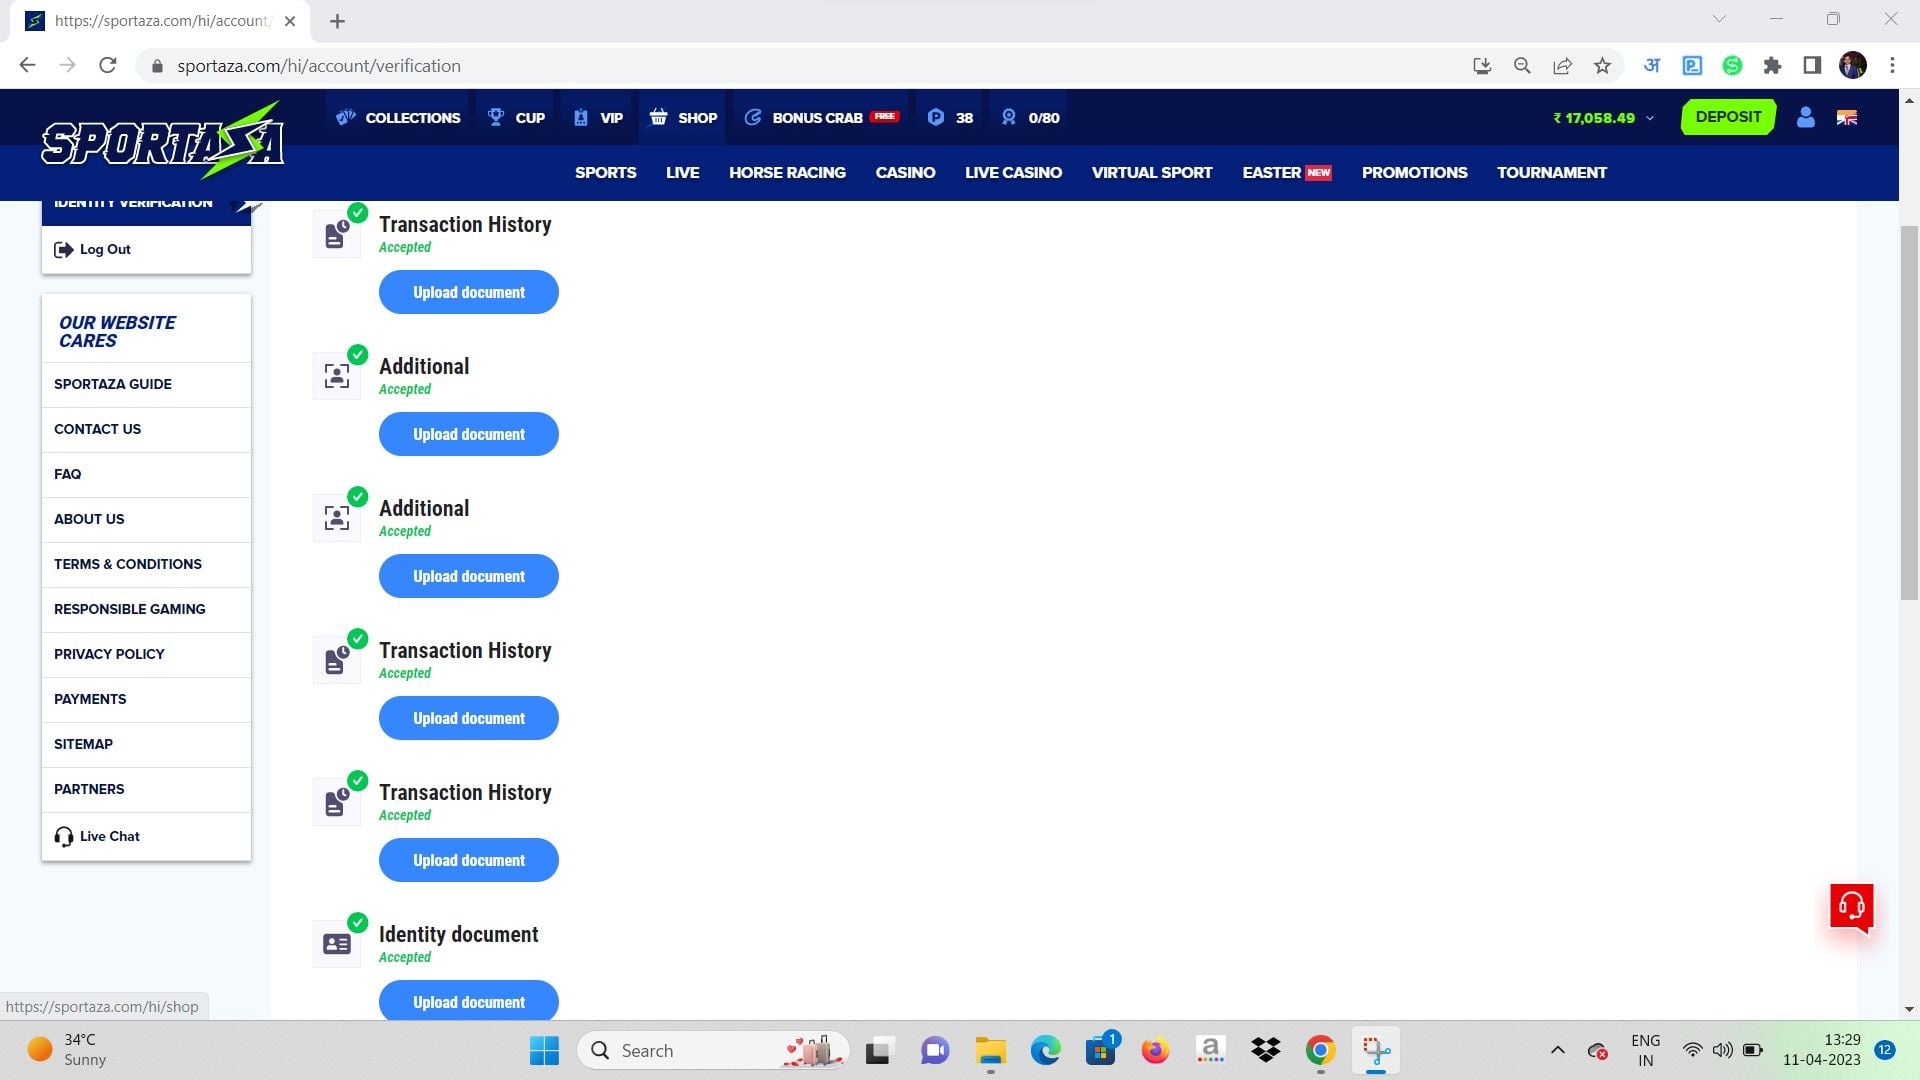Screen dimensions: 1920x1080
Task: Open the Chrome extensions puzzle icon
Action: [1772, 66]
